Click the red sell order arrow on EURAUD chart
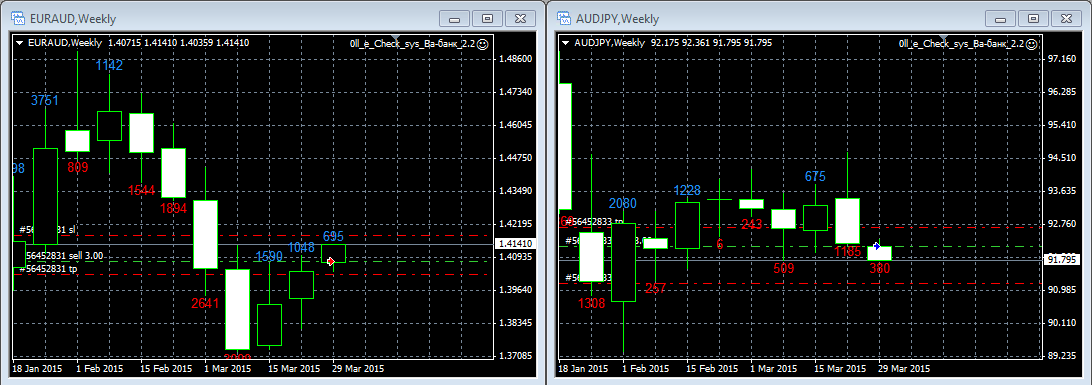 [331, 261]
